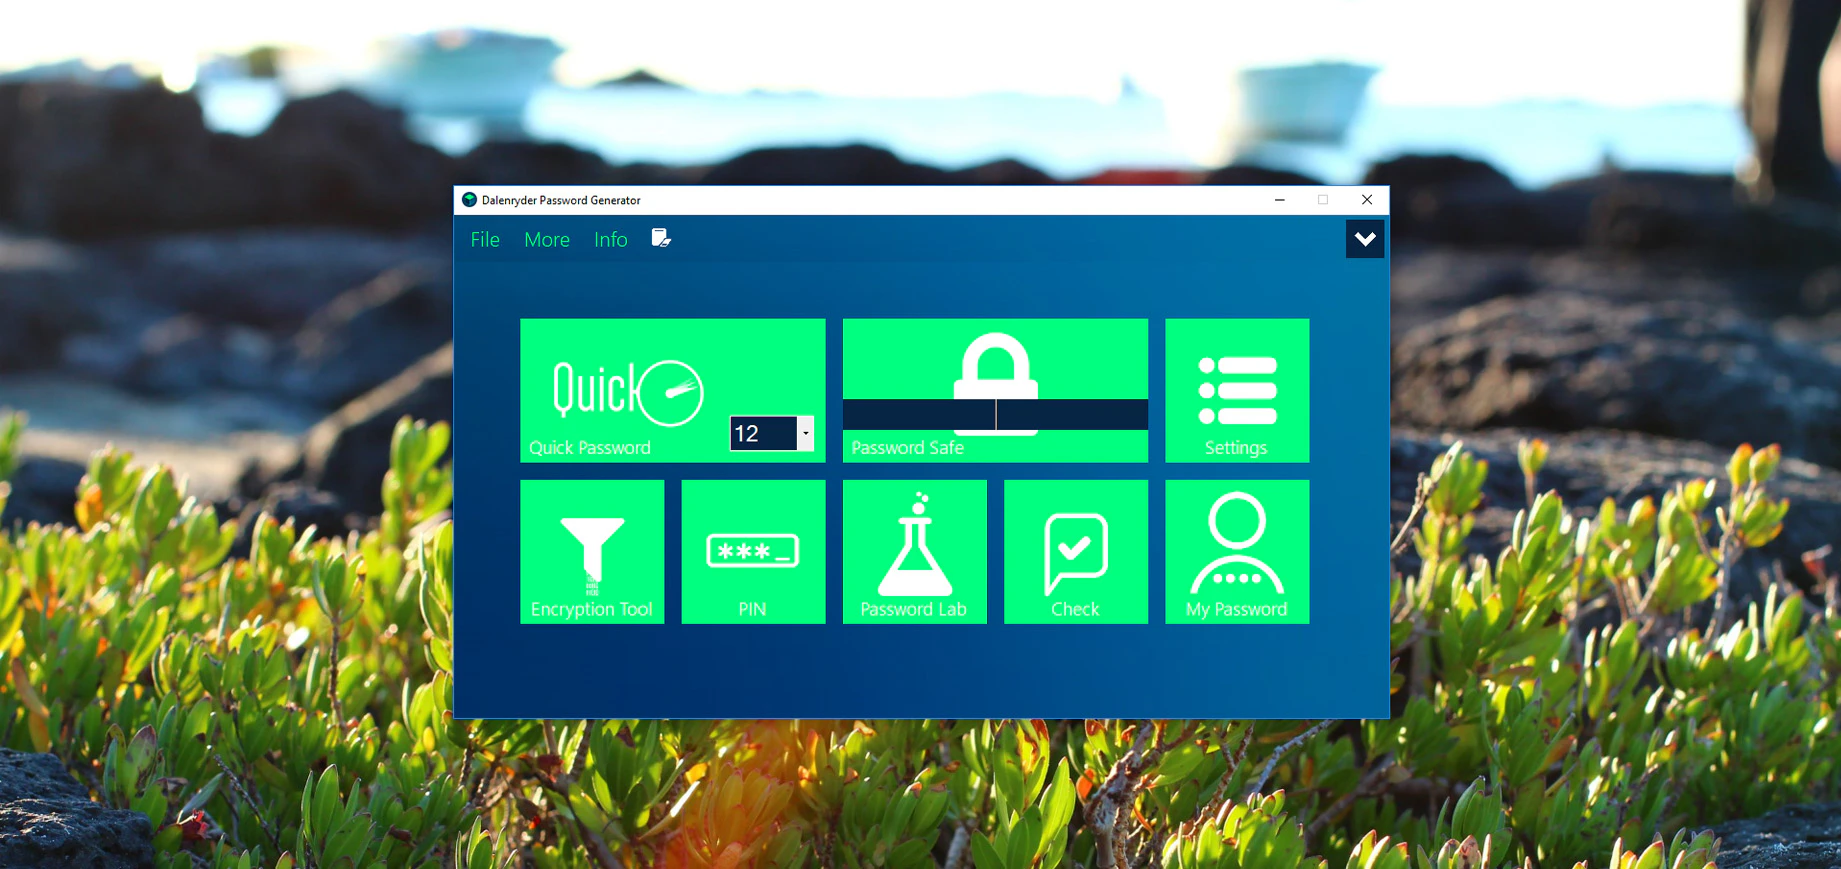This screenshot has width=1841, height=869.
Task: Click the Dalenryder app icon in title bar
Action: (469, 200)
